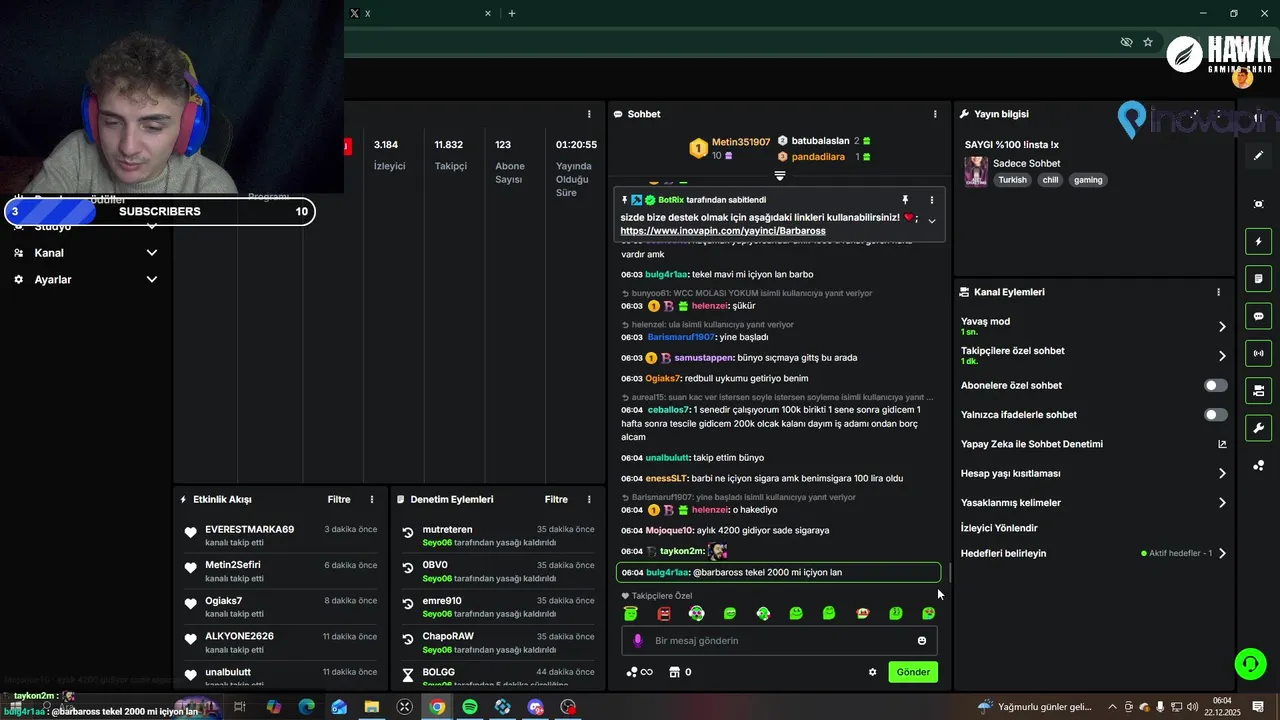Select the angel halo green emote

pyautogui.click(x=630, y=613)
